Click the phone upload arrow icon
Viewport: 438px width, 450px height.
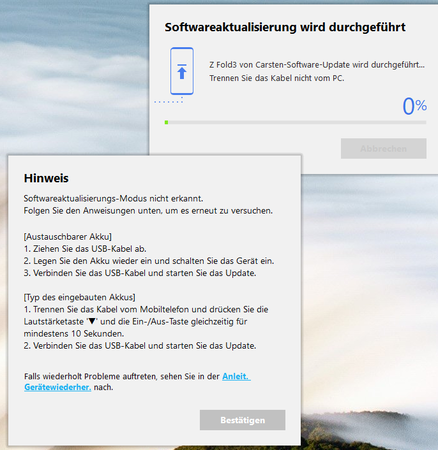point(182,71)
